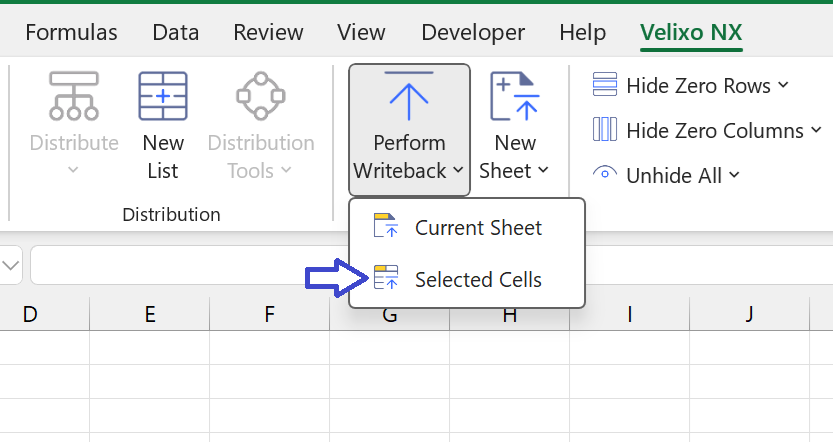833x442 pixels.
Task: Open the New Sheet dropdown chevron
Action: (543, 170)
